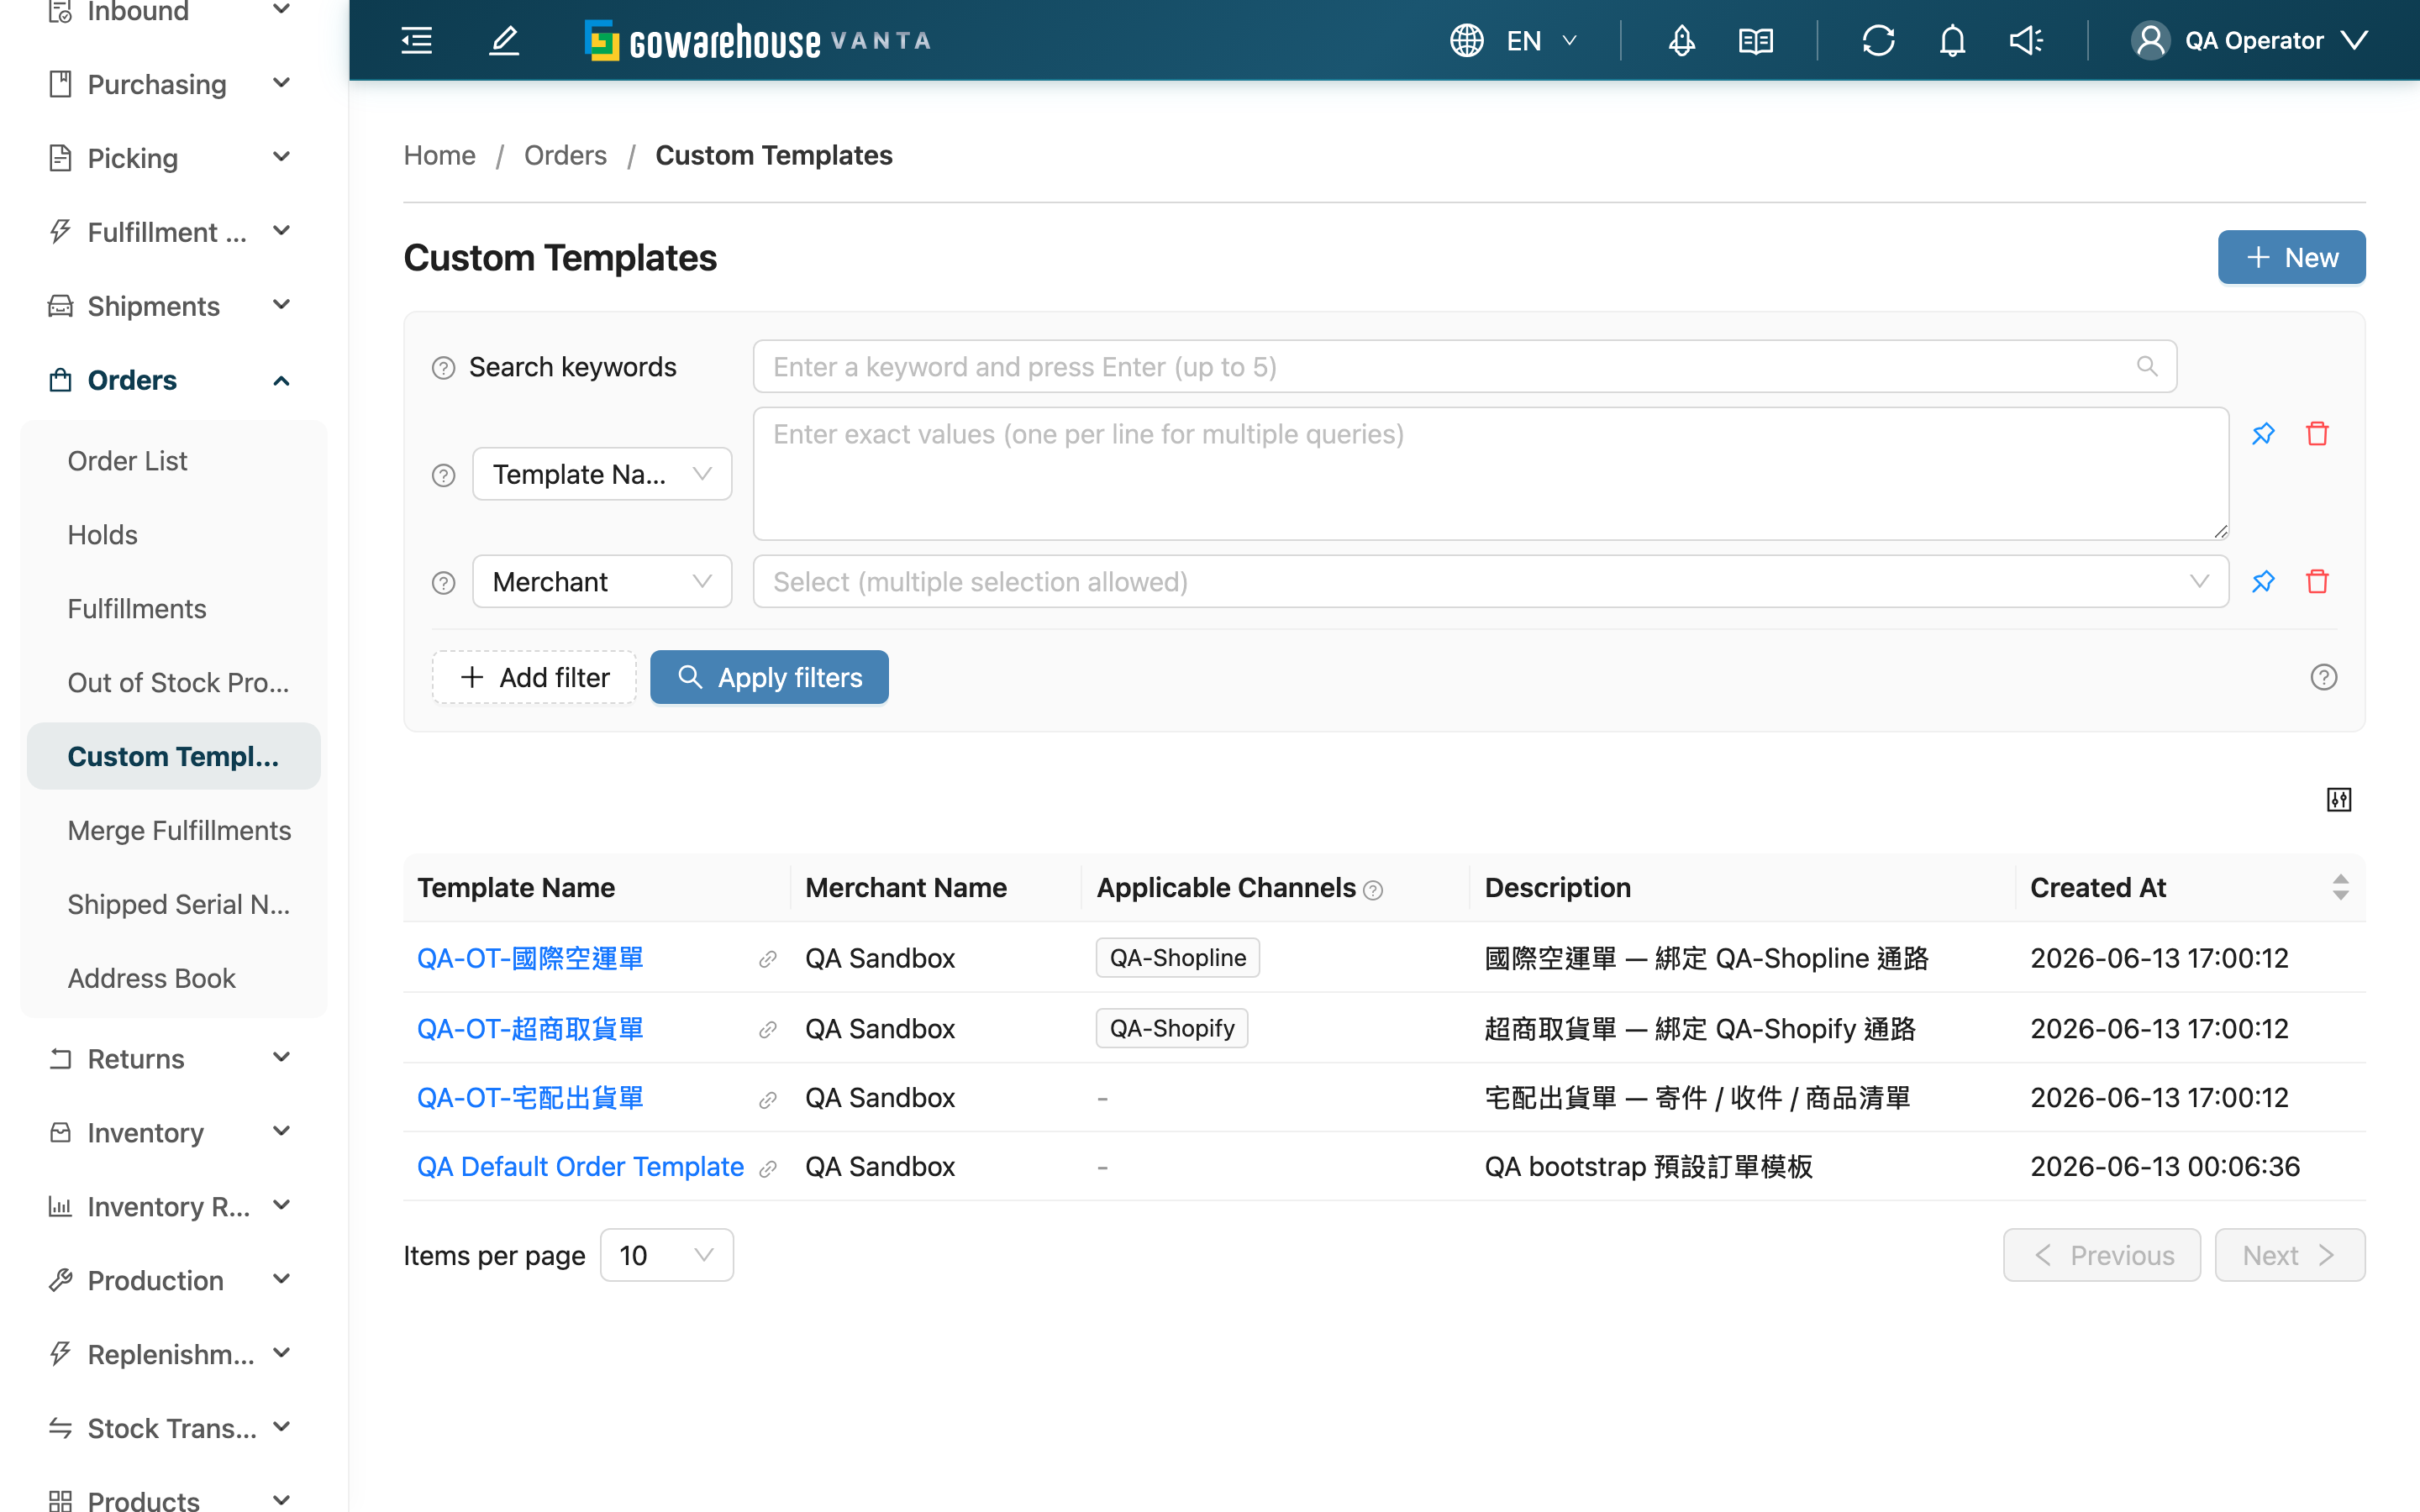
Task: Click Applicable Channels info icon
Action: pyautogui.click(x=1374, y=890)
